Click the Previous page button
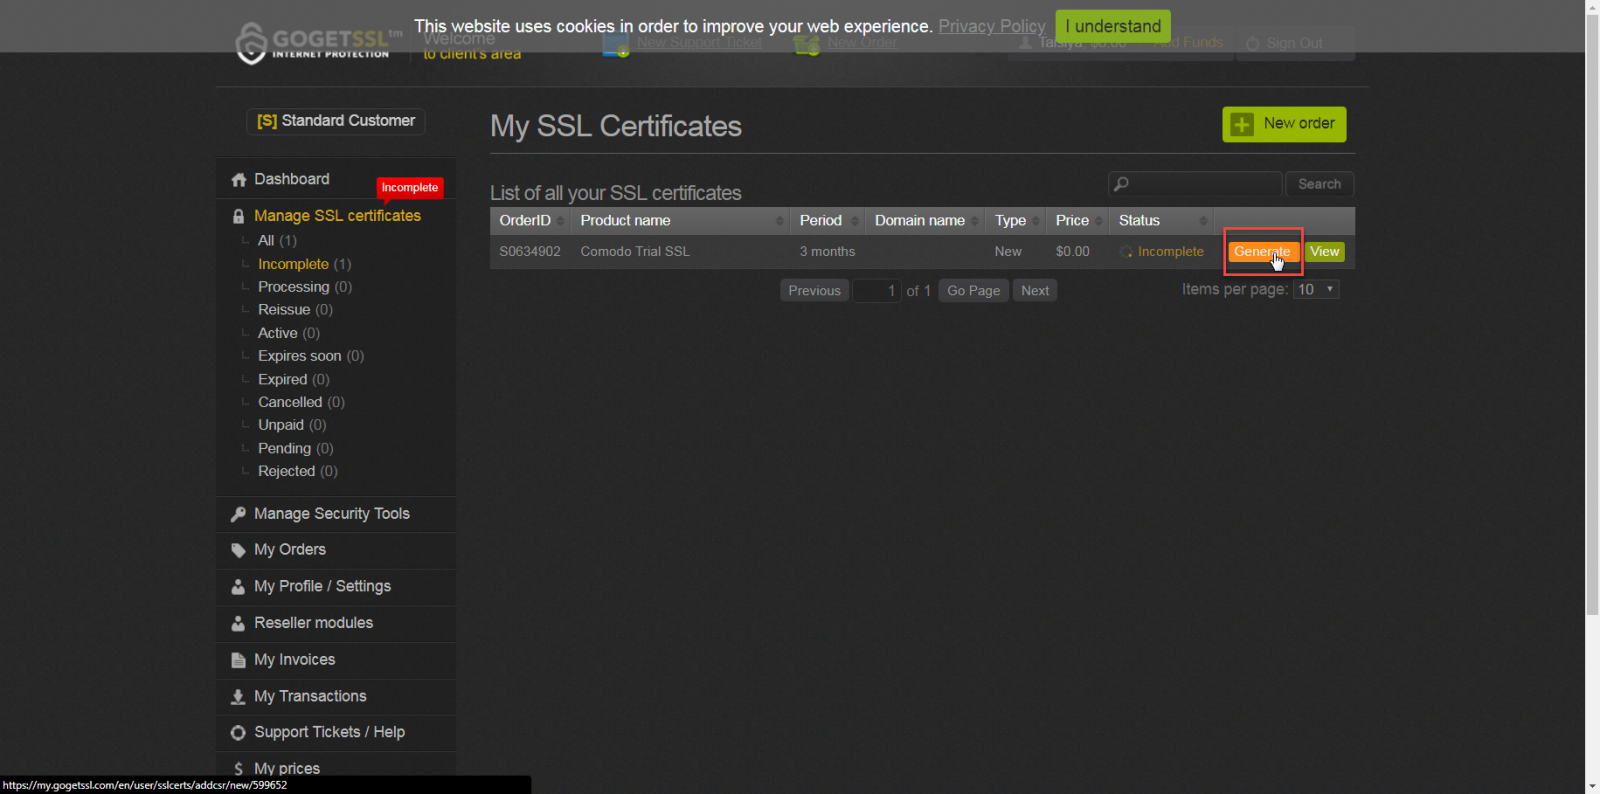The height and width of the screenshot is (794, 1600). (814, 291)
